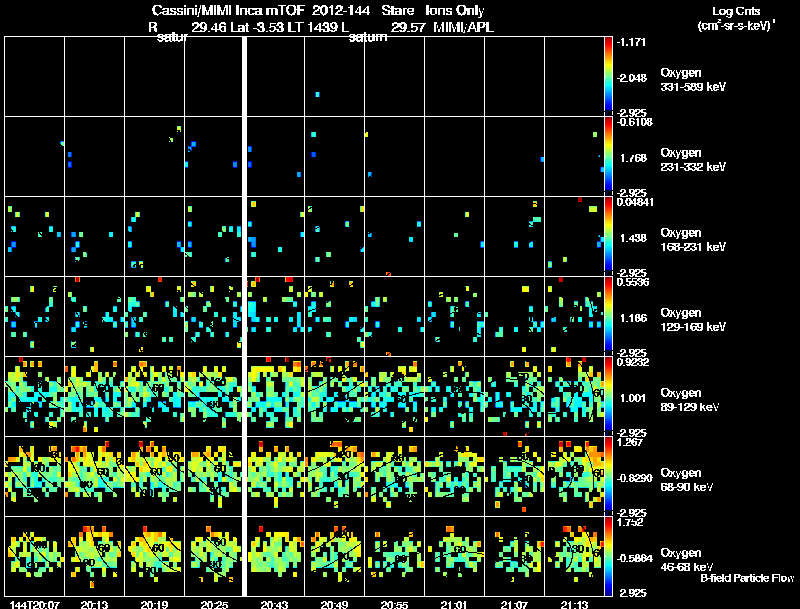Open the 20:07 panel in Oxygen 168-231 keV row
This screenshot has height=609, width=800.
coord(34,236)
